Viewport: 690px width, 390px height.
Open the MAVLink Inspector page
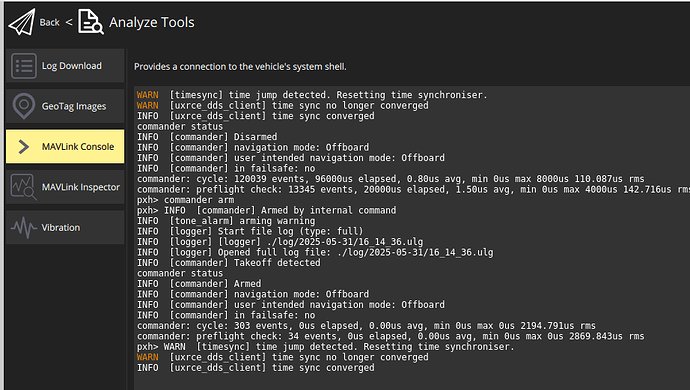click(65, 187)
